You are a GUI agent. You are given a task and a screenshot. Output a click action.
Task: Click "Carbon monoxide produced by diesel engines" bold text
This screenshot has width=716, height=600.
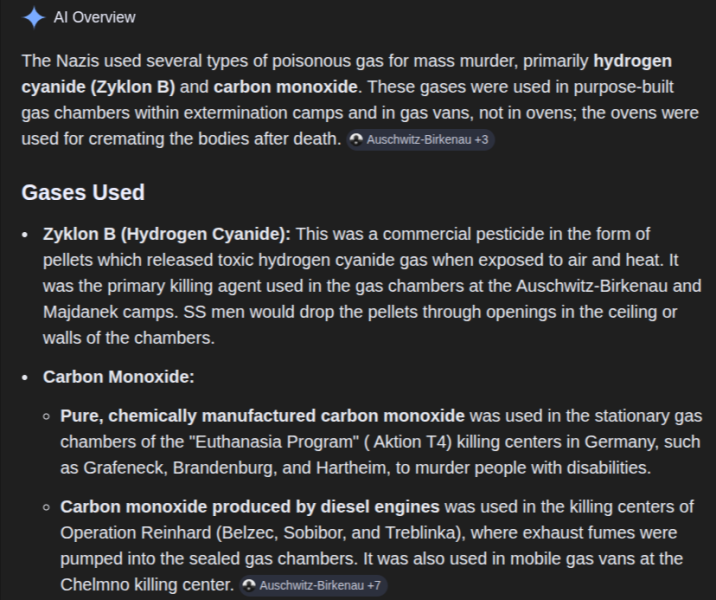[250, 506]
